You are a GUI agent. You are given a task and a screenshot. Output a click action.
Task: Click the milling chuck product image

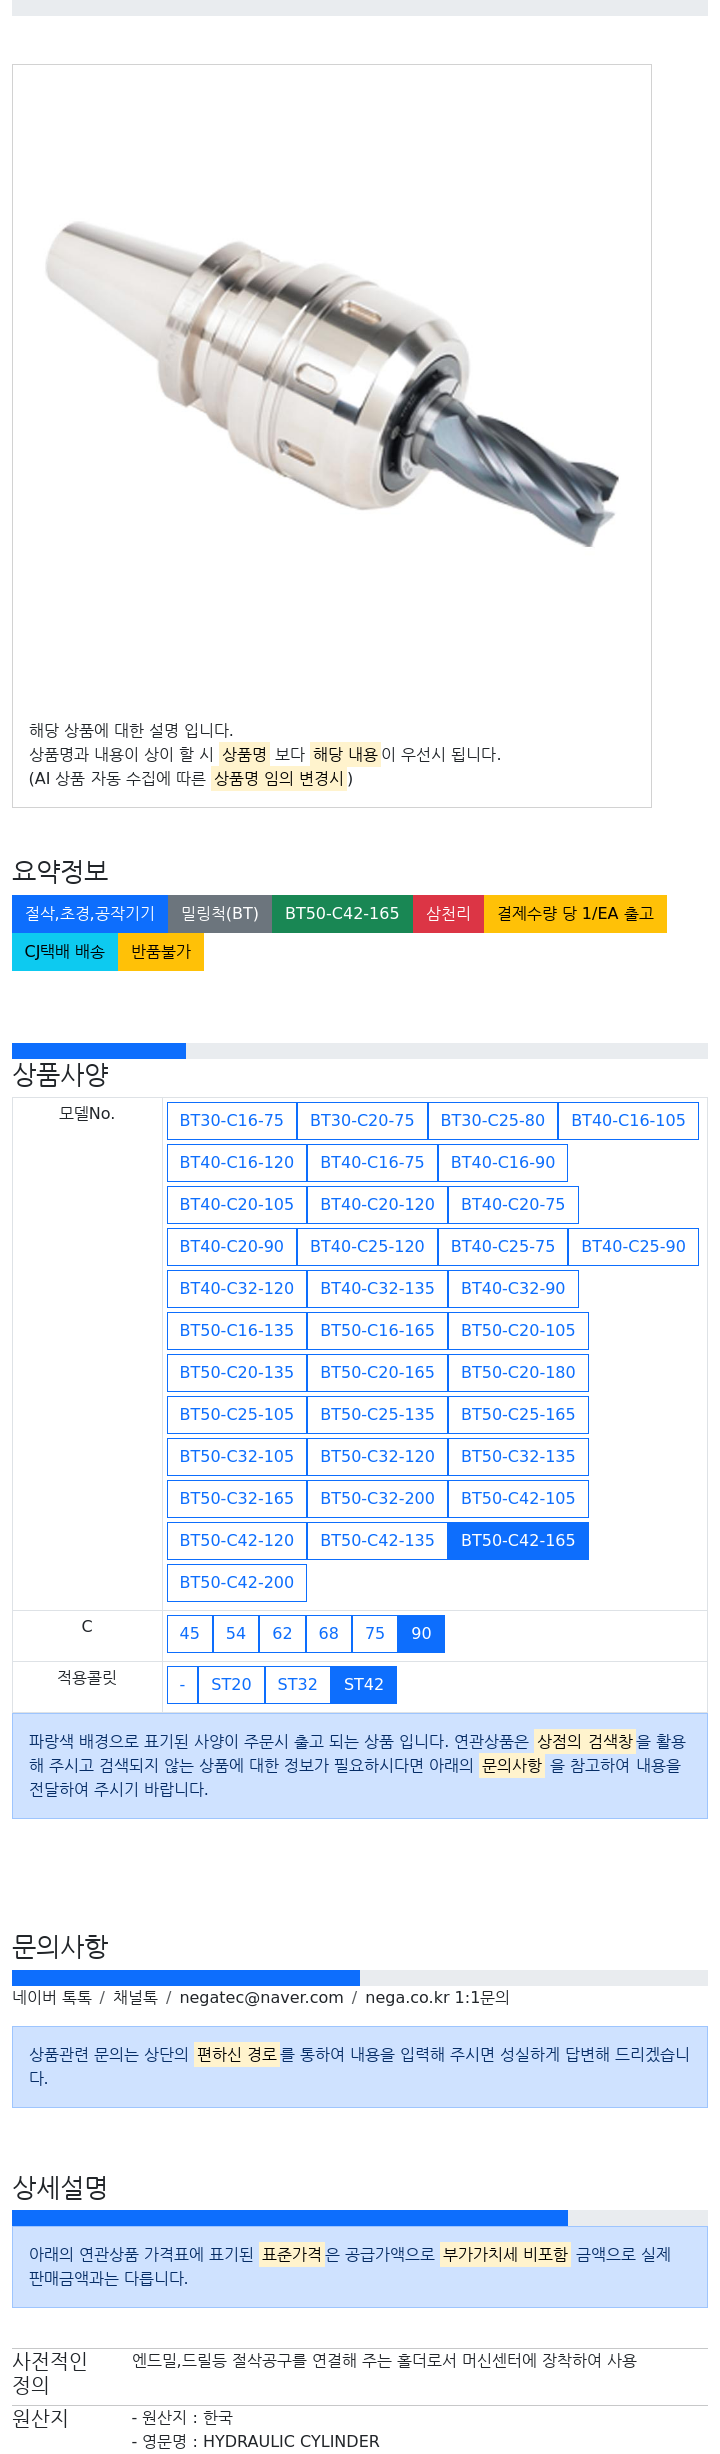[x=332, y=385]
